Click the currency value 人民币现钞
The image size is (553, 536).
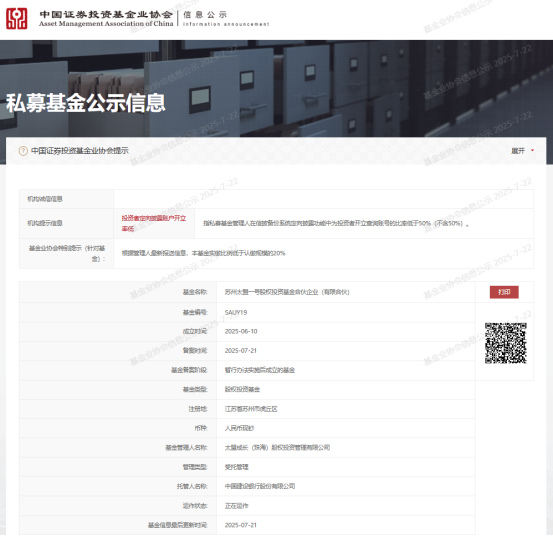pyautogui.click(x=239, y=428)
